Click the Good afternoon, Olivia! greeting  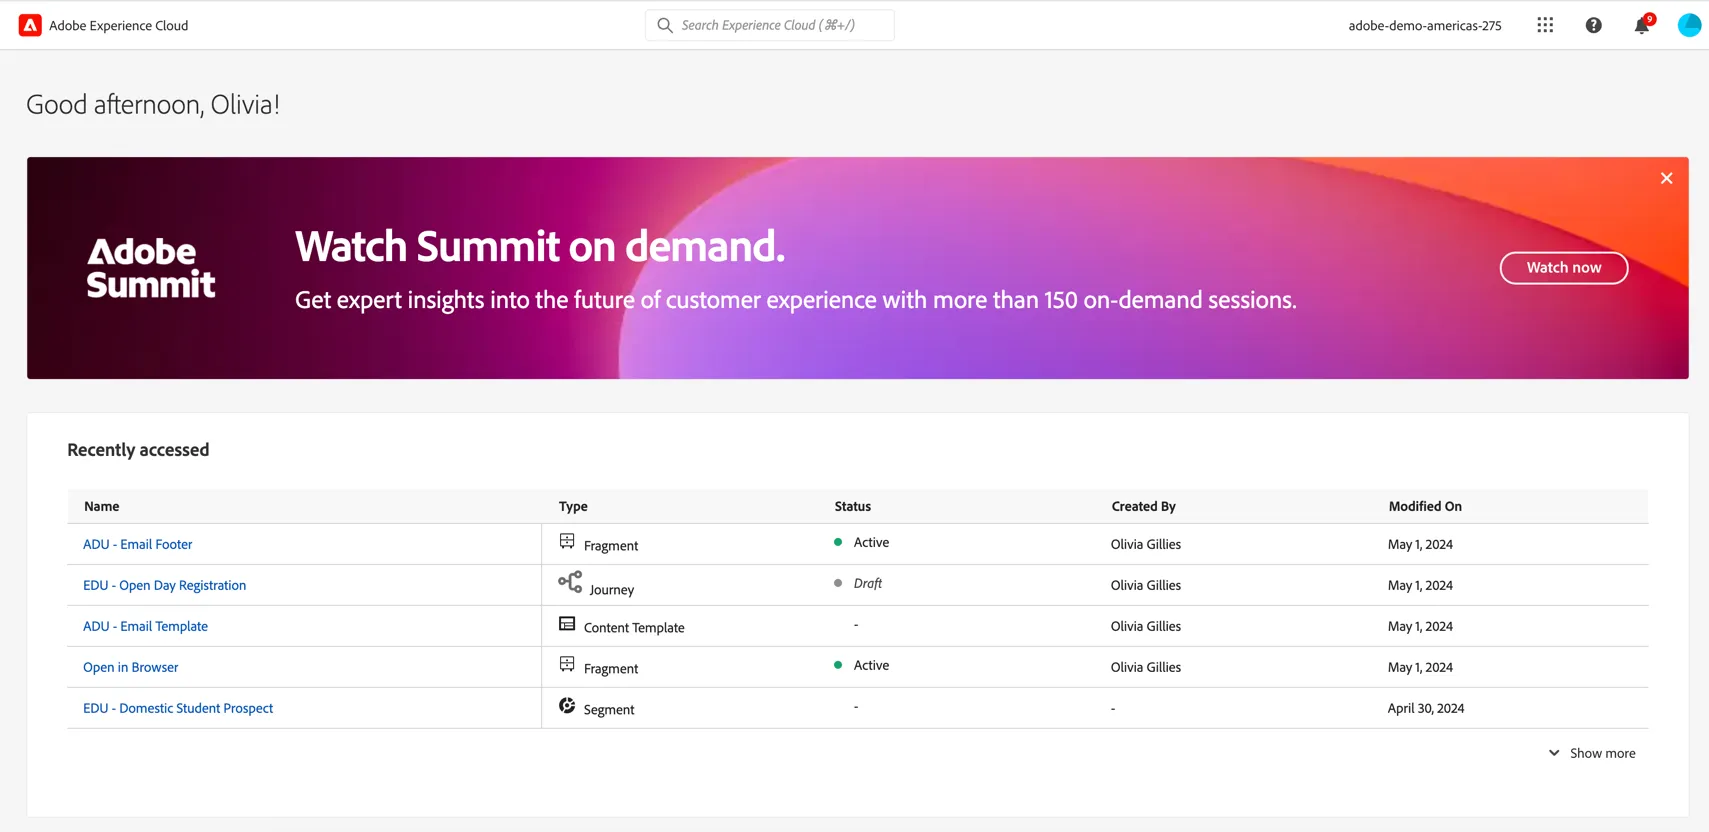tap(153, 104)
